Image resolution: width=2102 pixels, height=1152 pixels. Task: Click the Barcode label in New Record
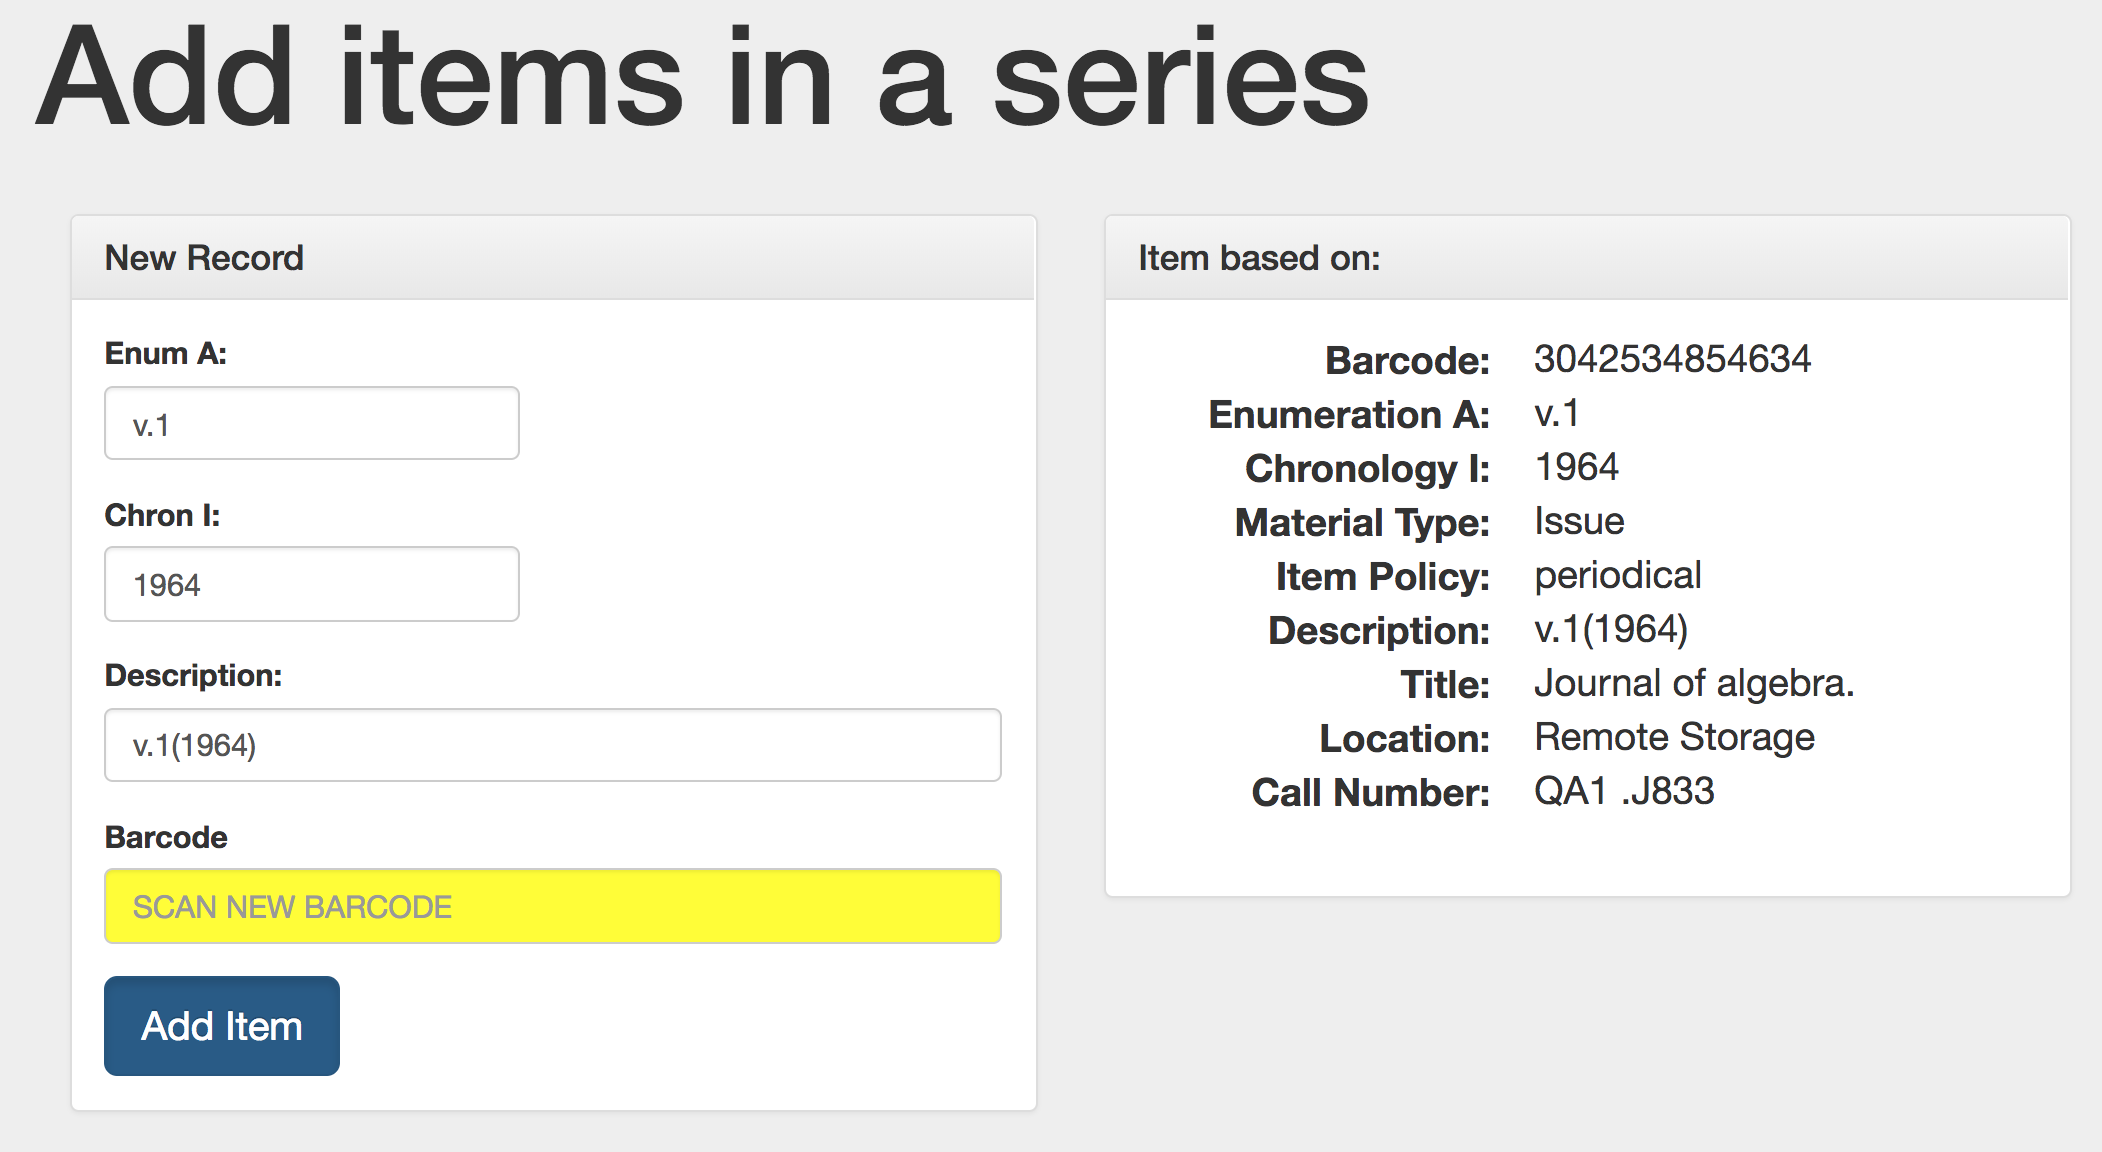pos(166,837)
